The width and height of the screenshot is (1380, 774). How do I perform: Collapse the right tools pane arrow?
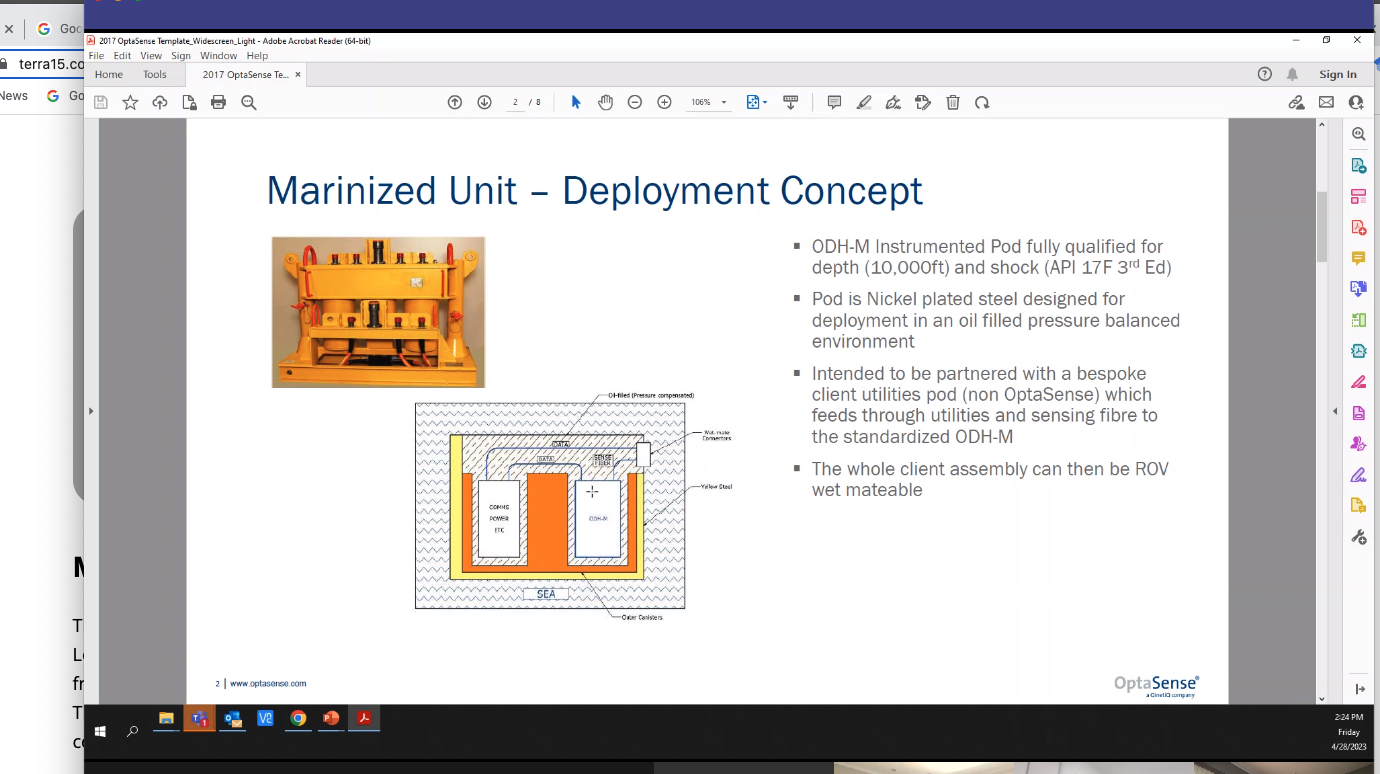click(x=1335, y=411)
